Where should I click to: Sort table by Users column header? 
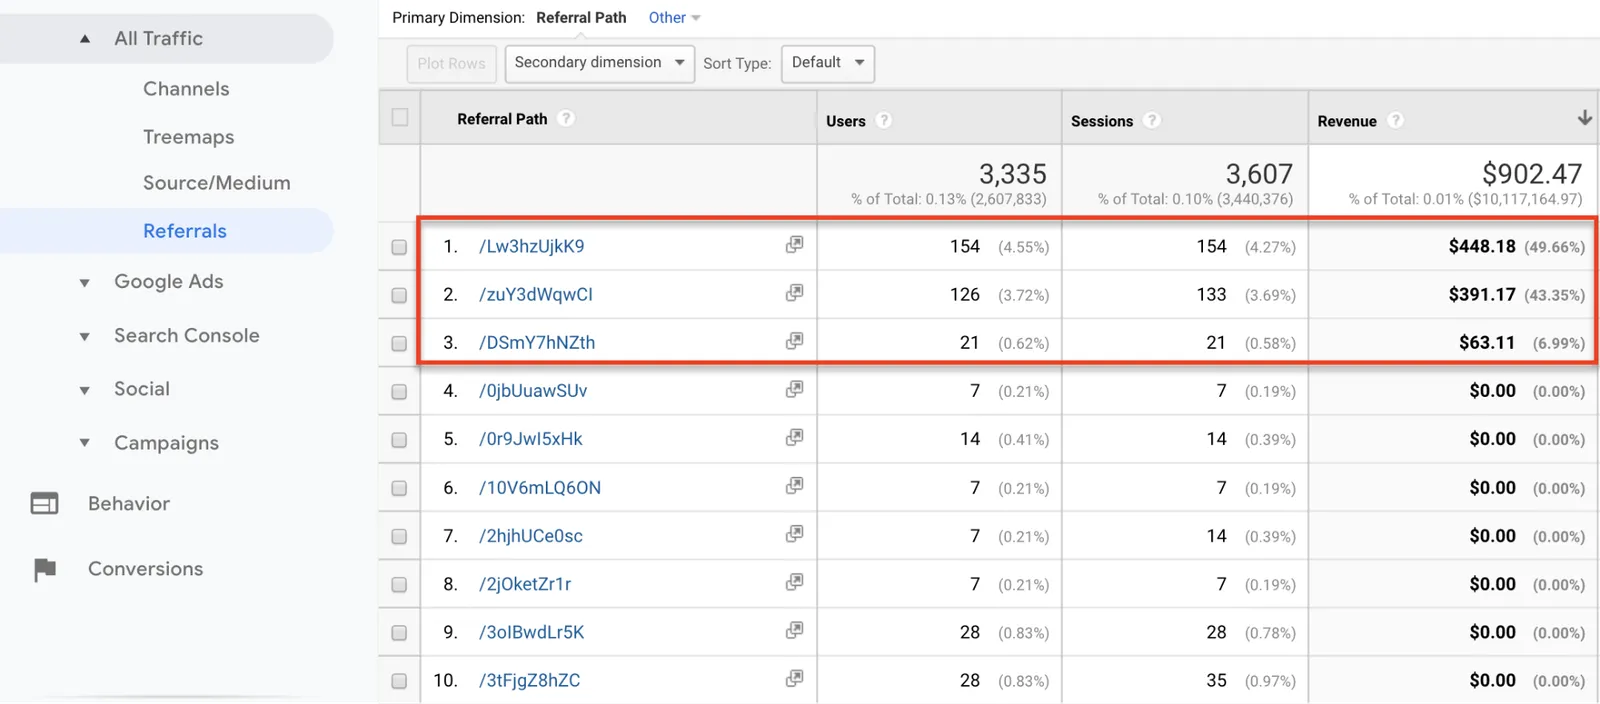(x=846, y=121)
